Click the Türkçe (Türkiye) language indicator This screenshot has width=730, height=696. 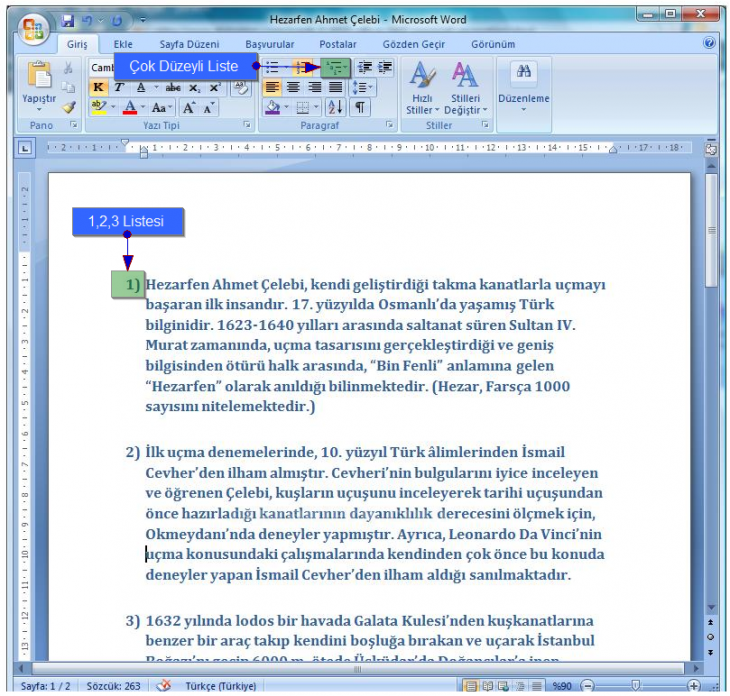221,686
